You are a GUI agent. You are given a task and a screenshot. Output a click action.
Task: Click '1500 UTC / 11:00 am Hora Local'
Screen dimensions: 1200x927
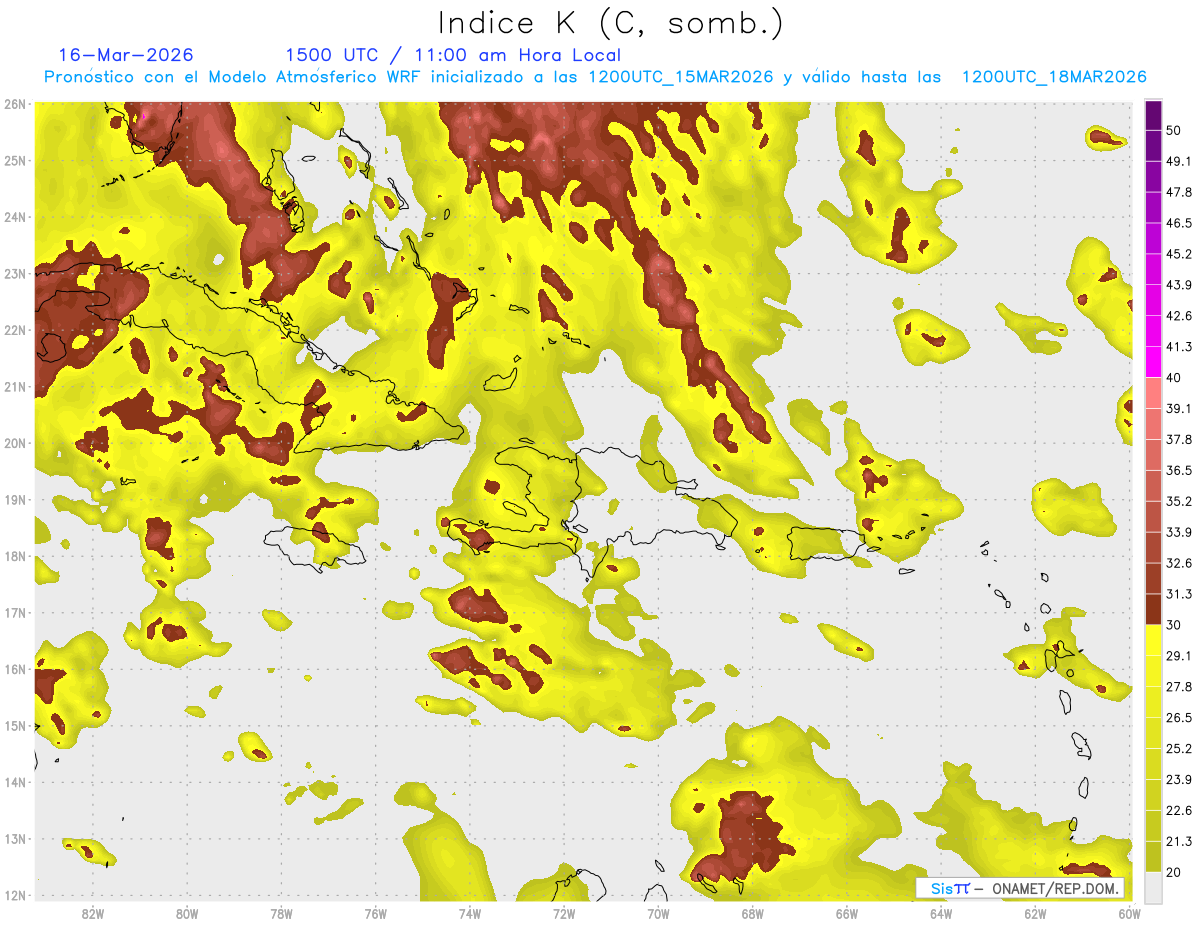[453, 55]
